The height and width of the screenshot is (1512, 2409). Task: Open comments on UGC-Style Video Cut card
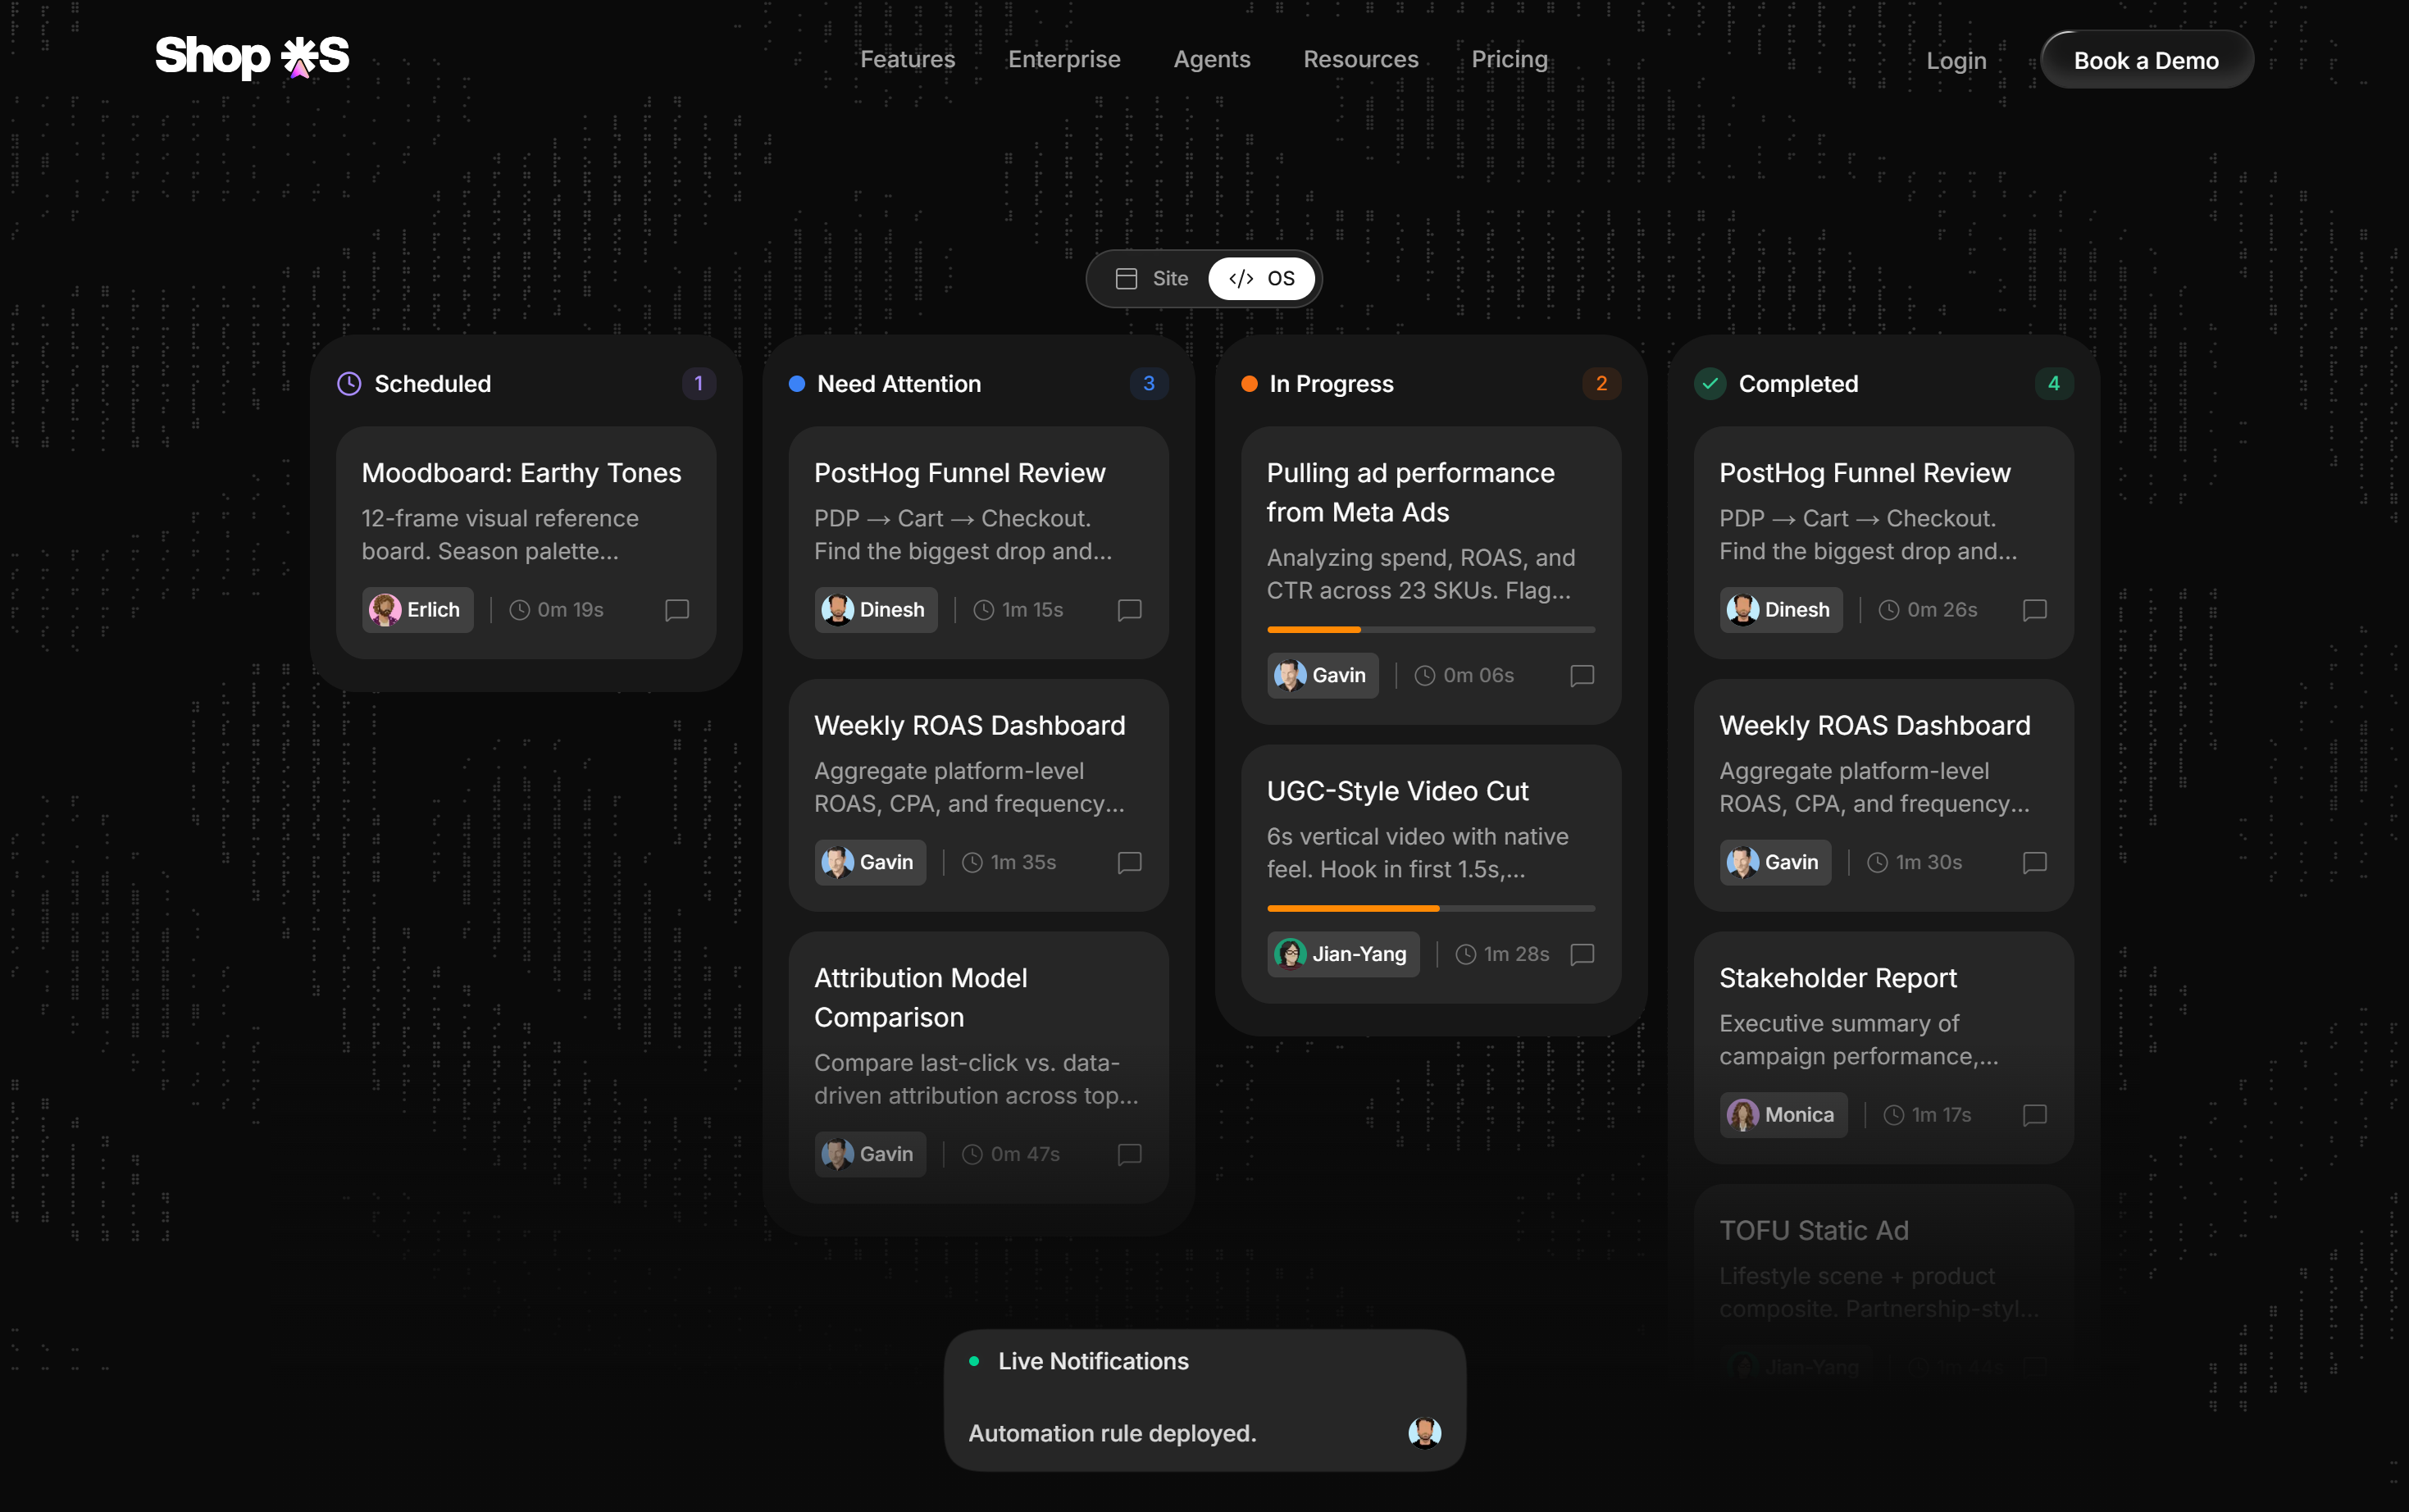[x=1582, y=954]
